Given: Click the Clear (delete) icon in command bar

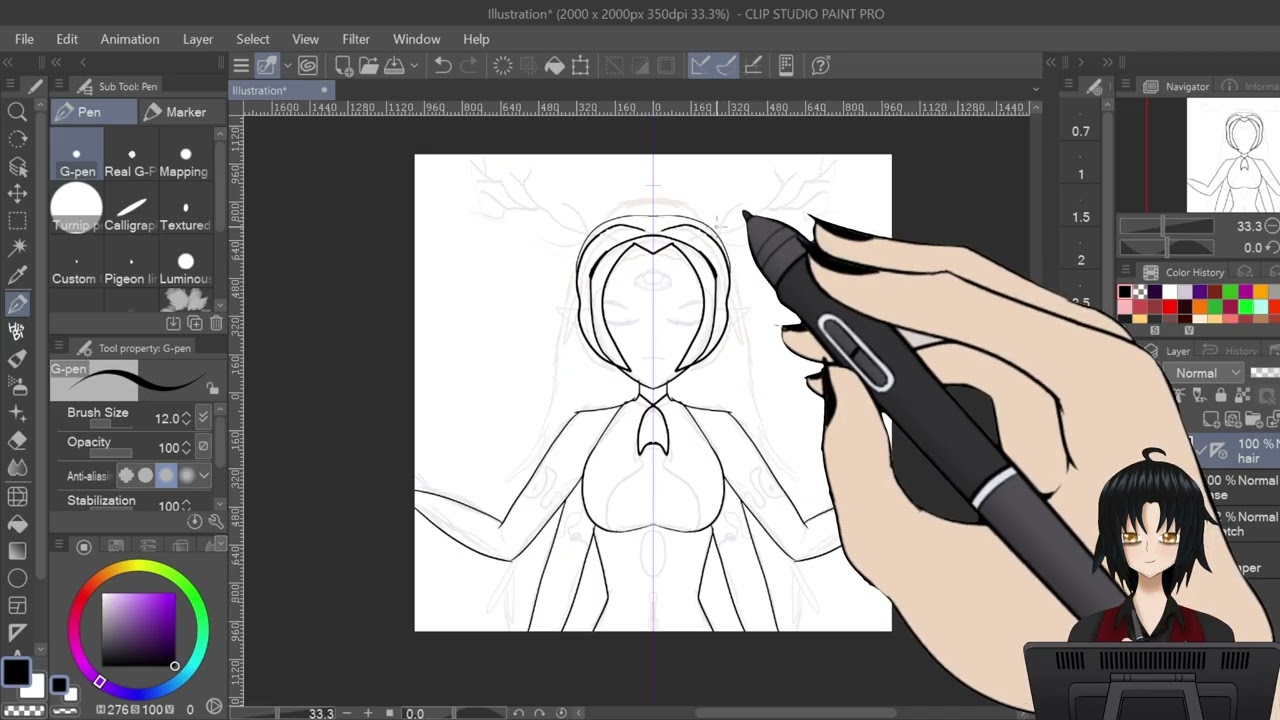Looking at the screenshot, I should click(x=502, y=66).
